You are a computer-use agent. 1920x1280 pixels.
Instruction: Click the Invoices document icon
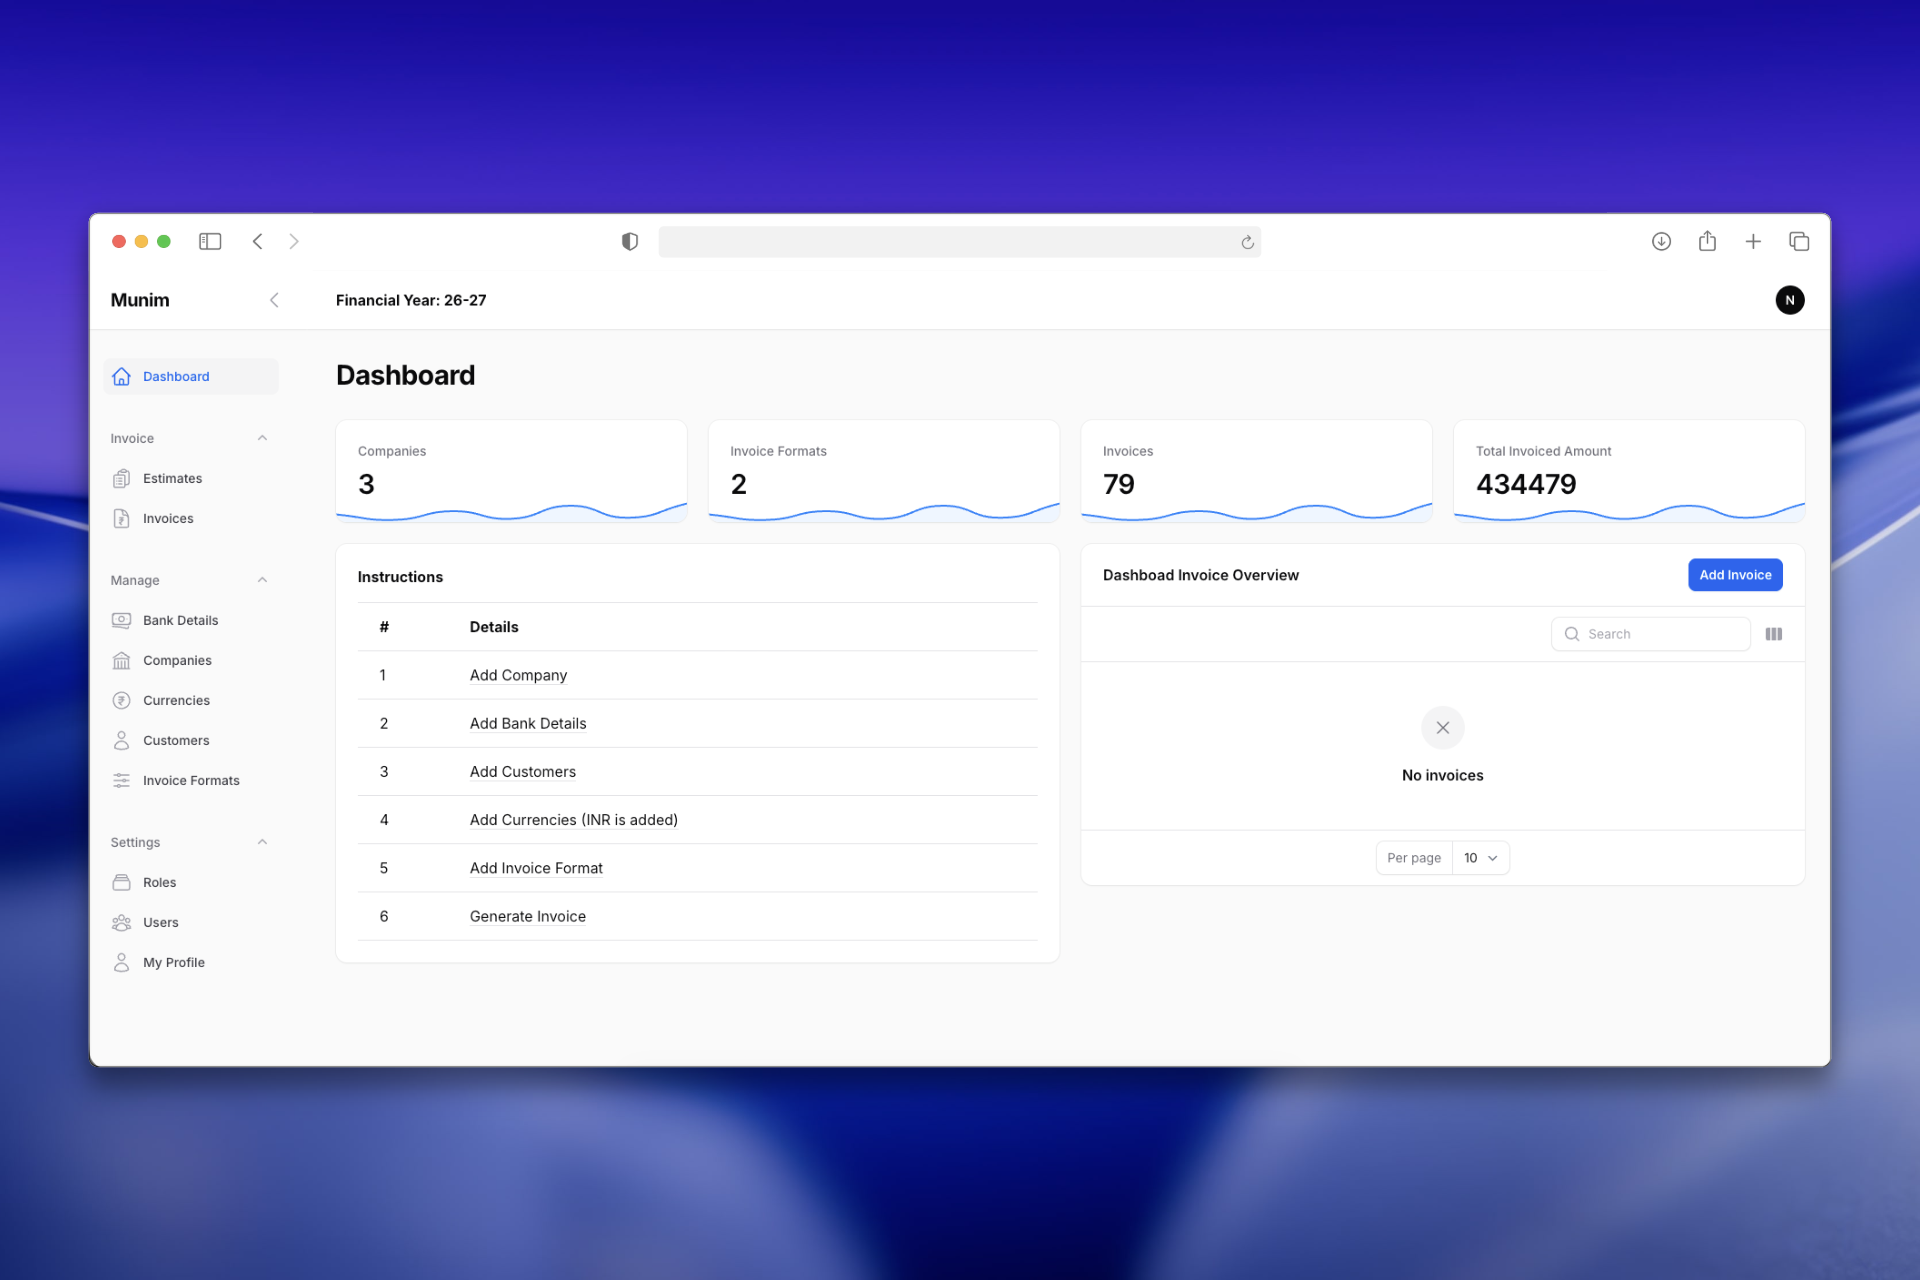(x=122, y=518)
